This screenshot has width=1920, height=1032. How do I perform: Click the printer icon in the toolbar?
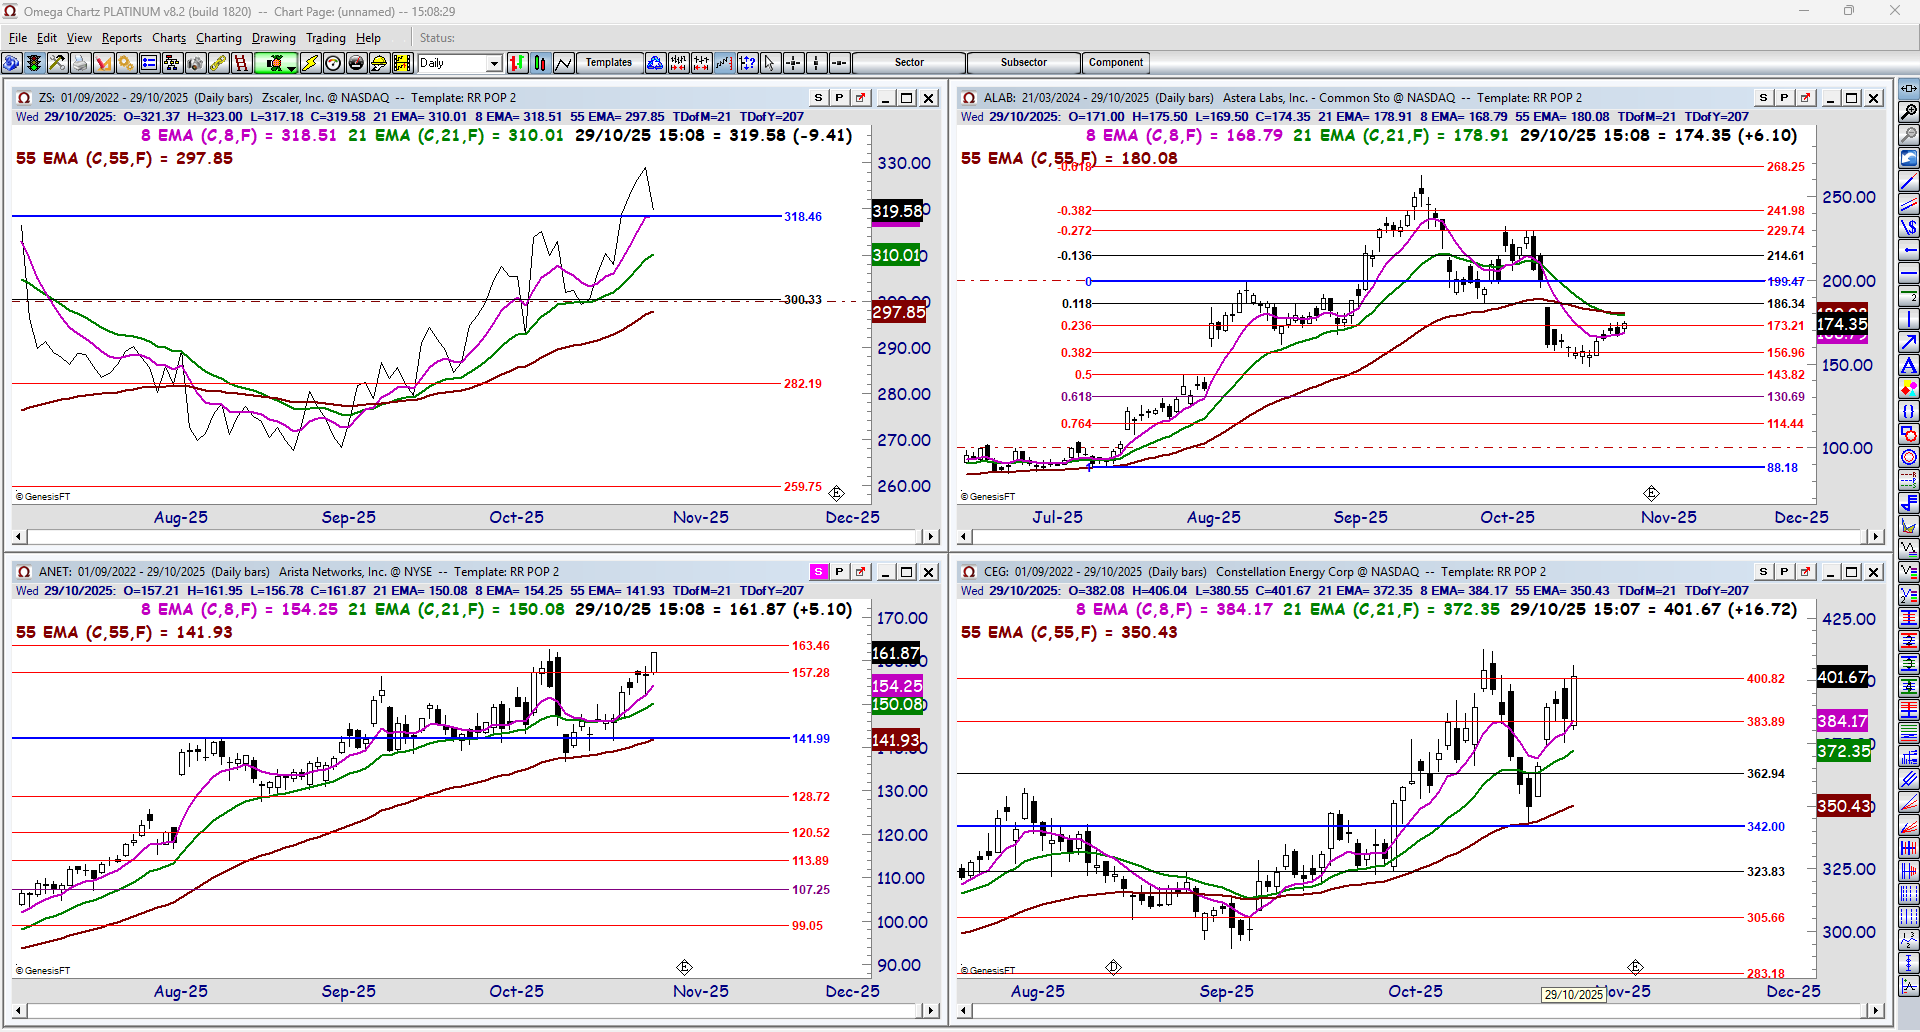tap(80, 63)
